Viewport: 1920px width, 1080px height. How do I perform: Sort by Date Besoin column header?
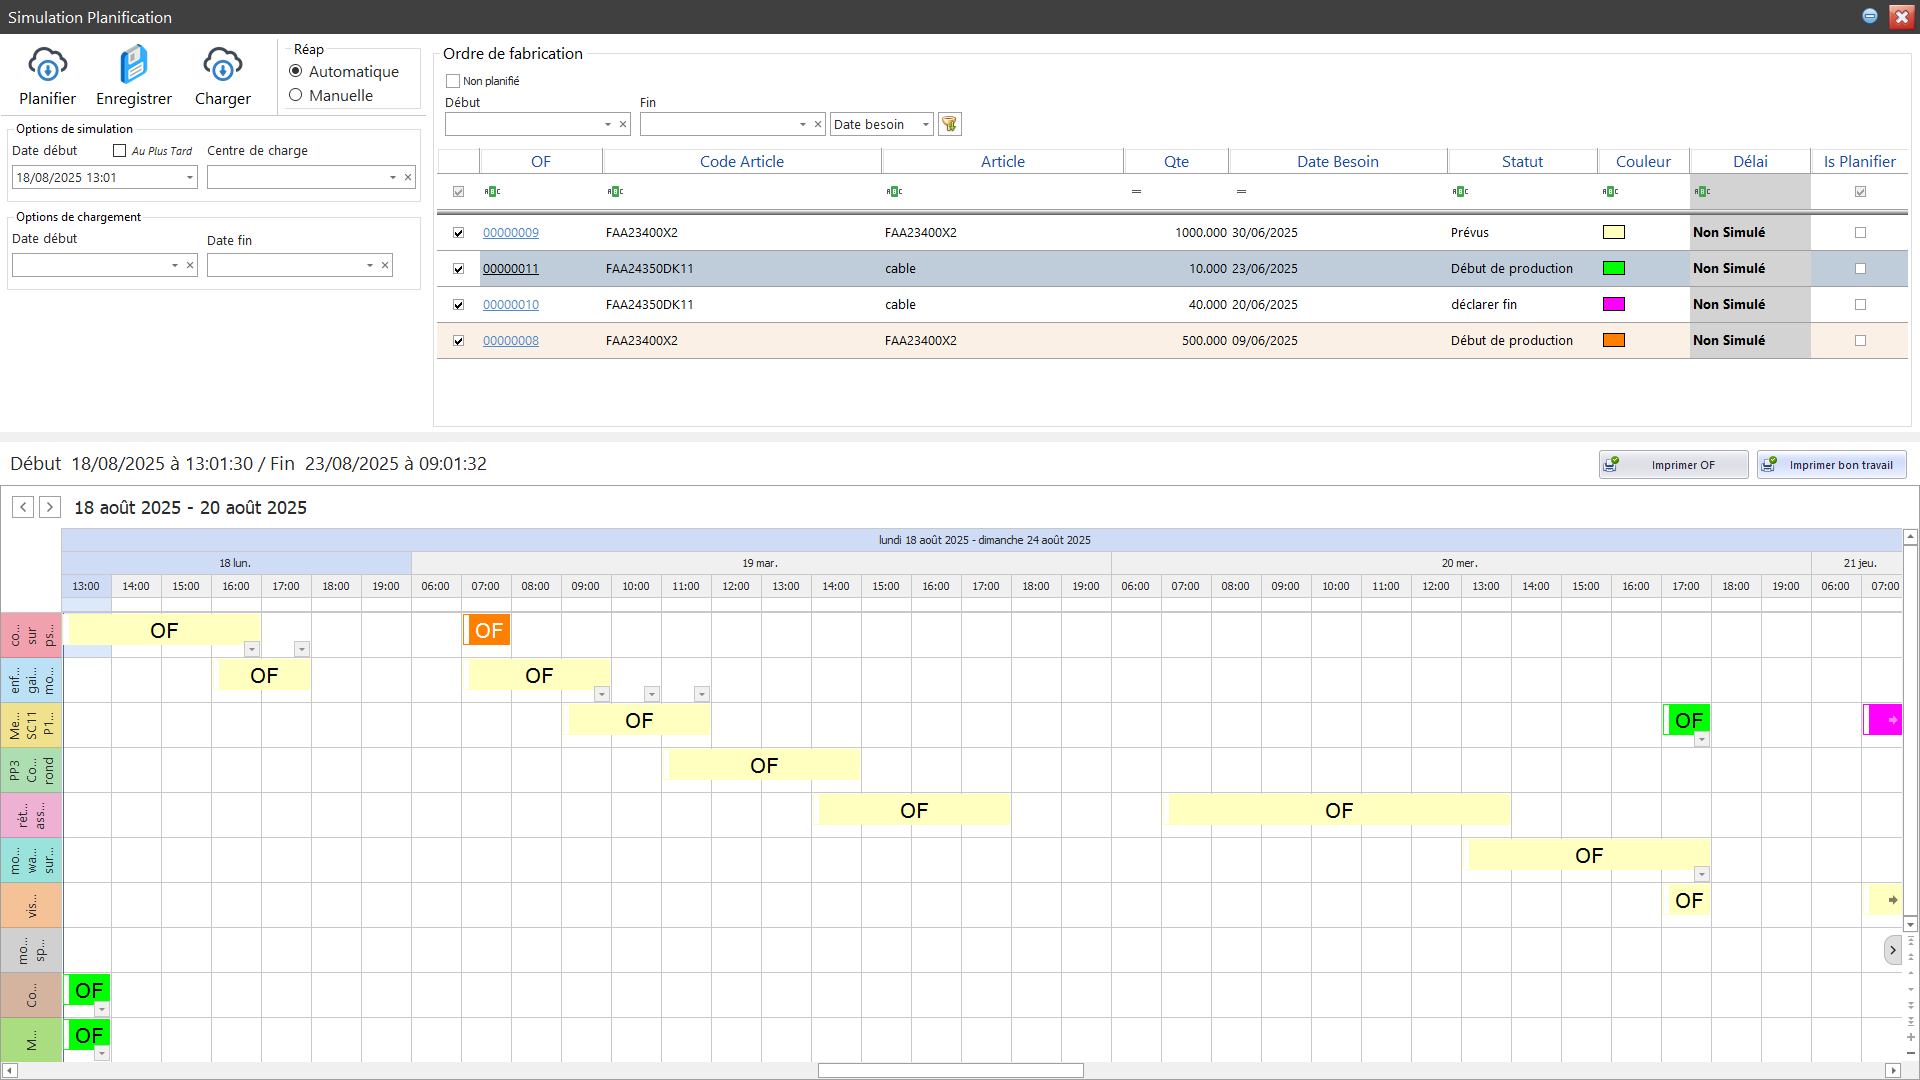point(1337,161)
